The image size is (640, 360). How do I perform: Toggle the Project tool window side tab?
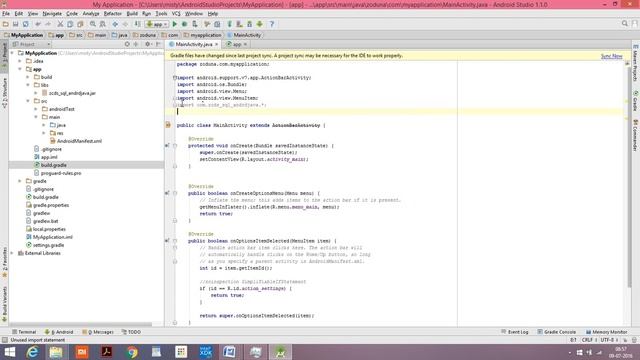(x=4, y=56)
